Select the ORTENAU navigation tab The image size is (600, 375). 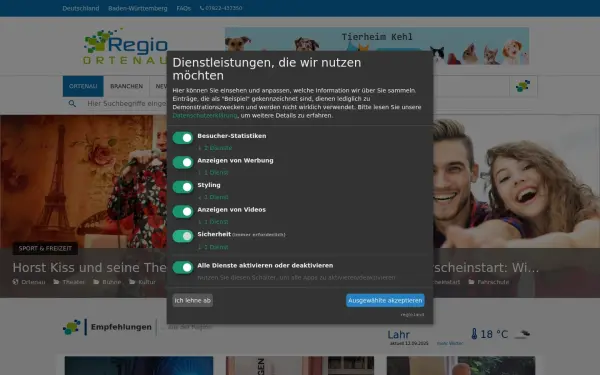point(83,86)
